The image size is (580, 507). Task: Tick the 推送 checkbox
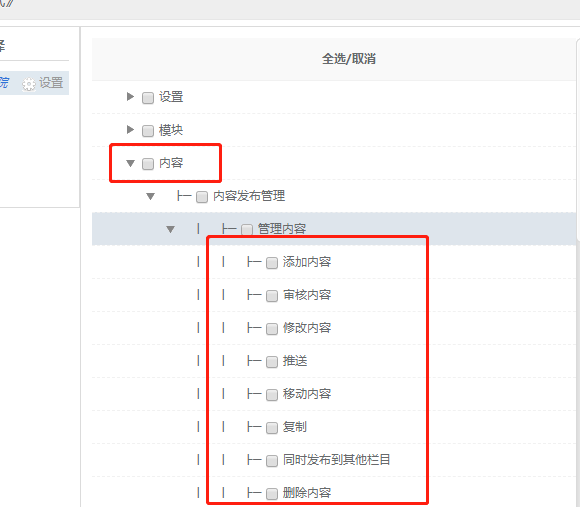click(272, 362)
